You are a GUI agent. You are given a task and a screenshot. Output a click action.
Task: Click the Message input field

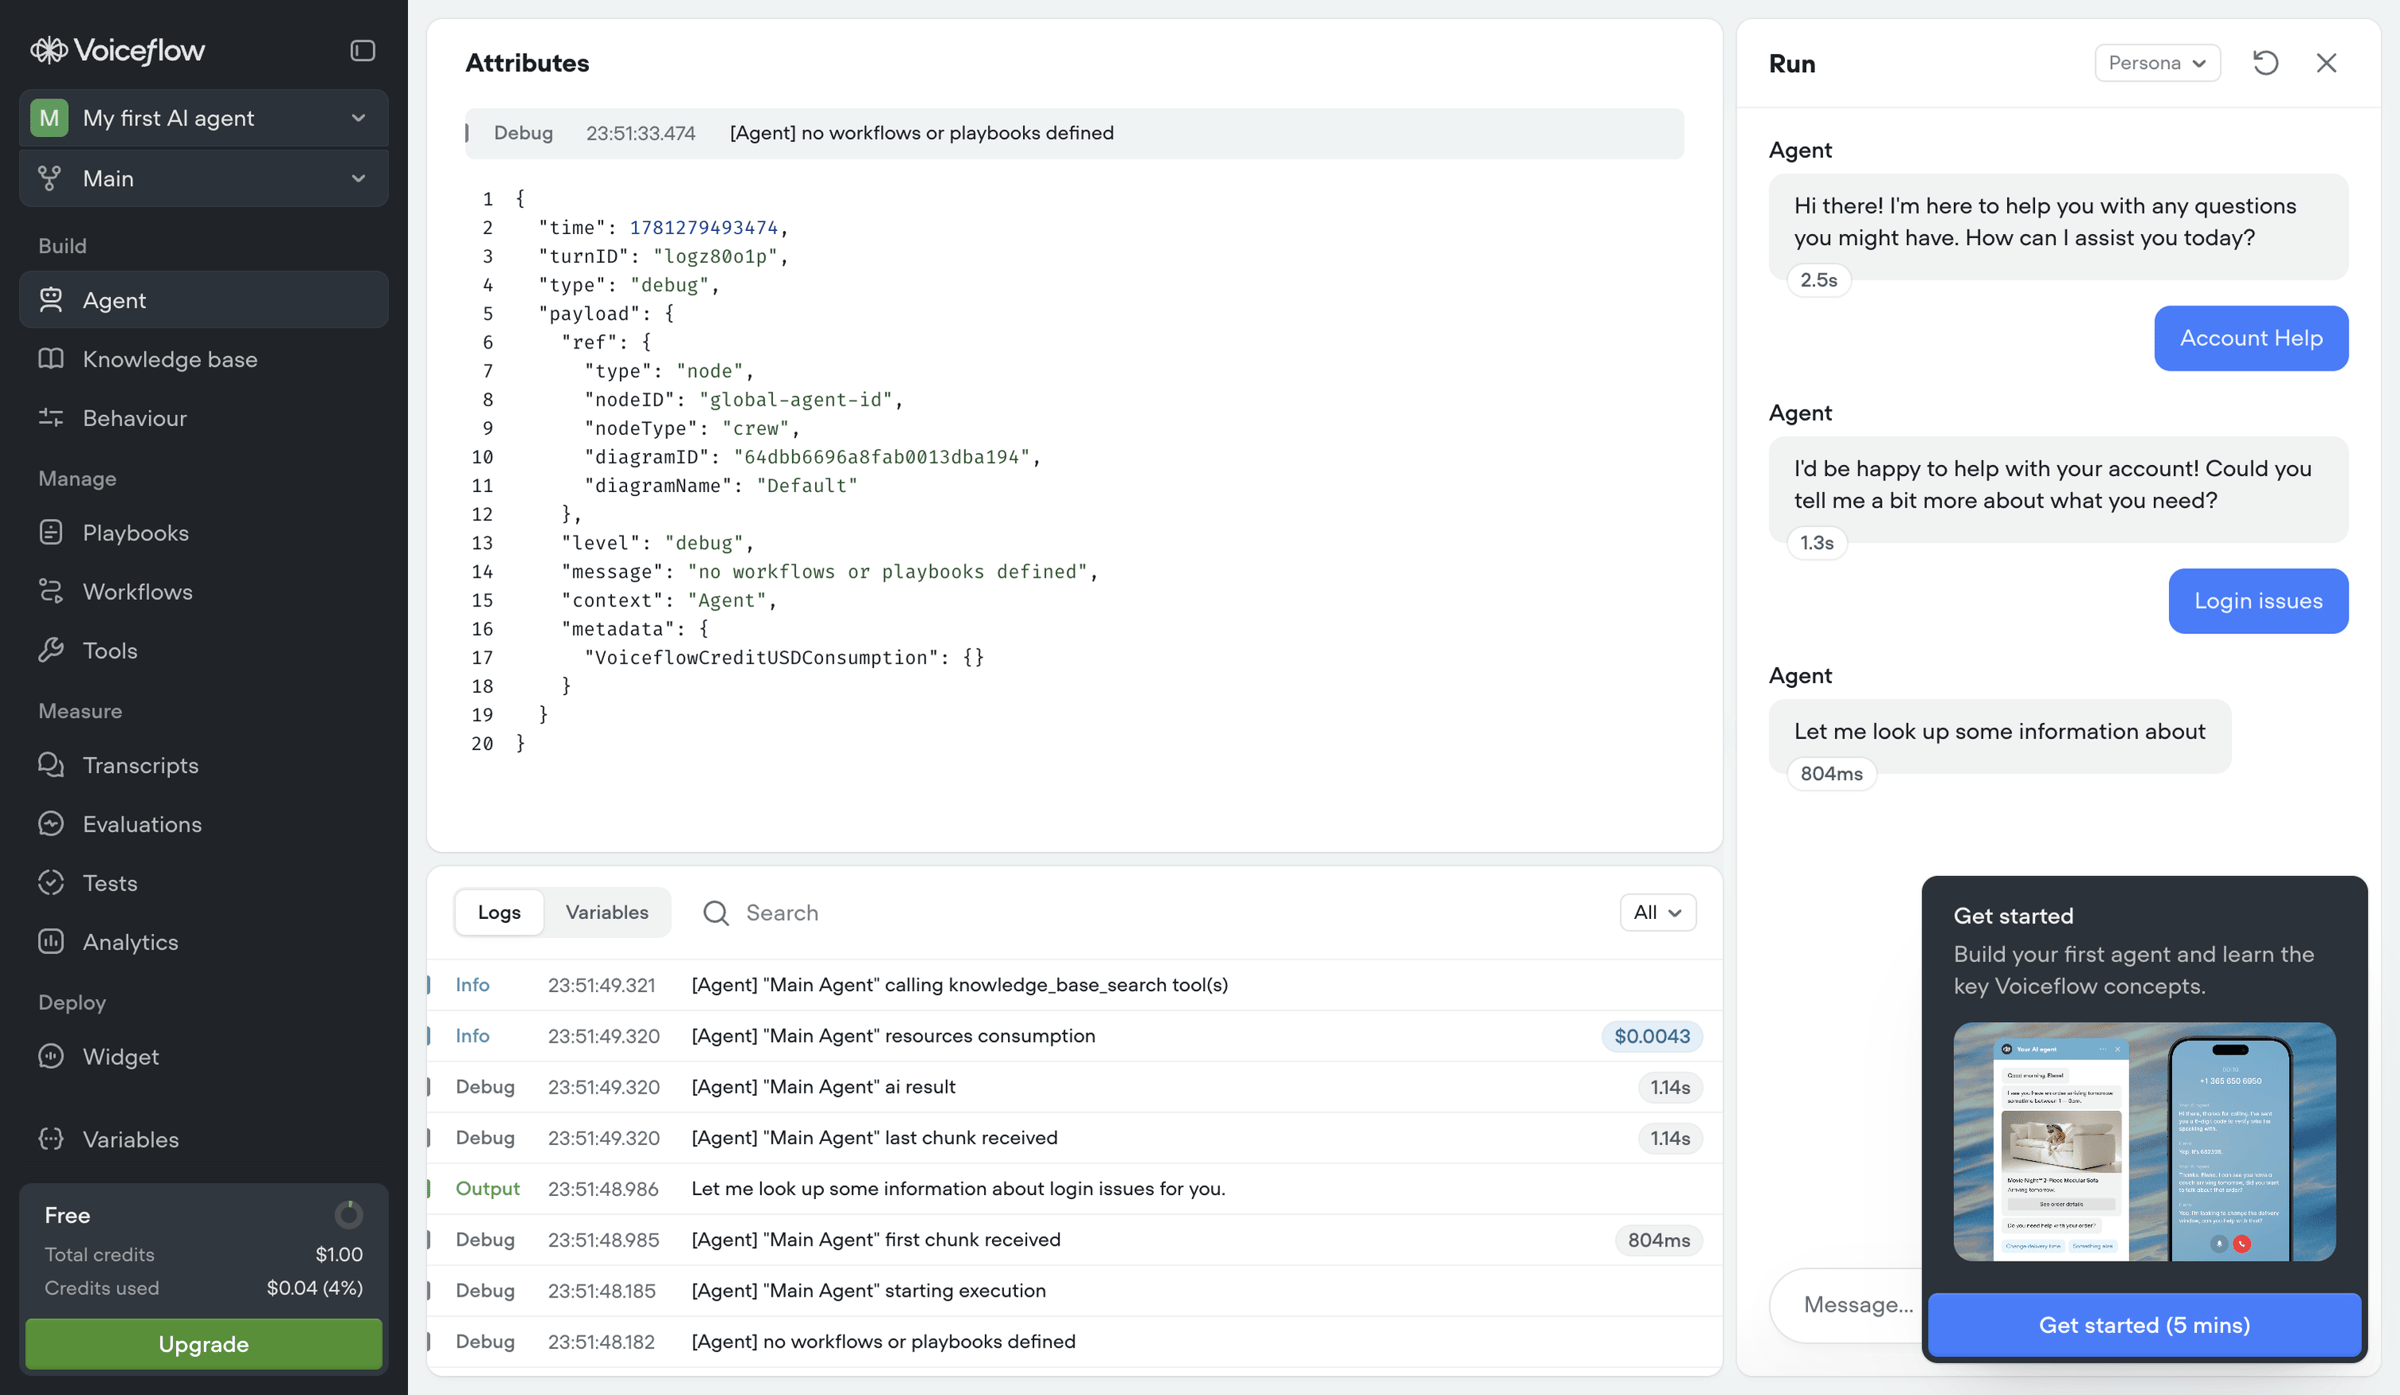point(1848,1304)
